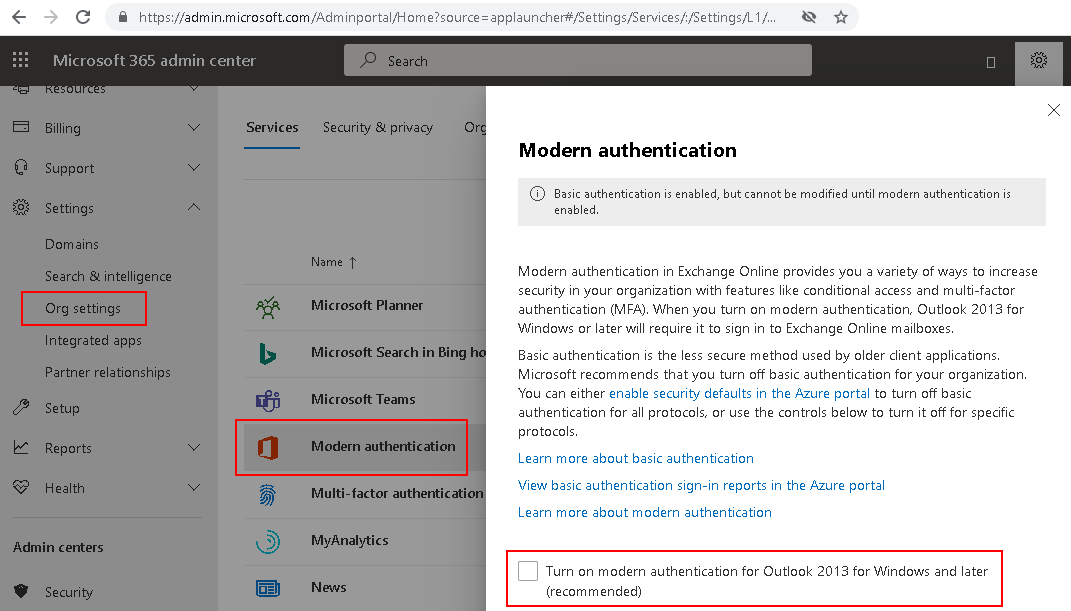Open Org settings in sidebar
The image size is (1071, 611).
83,309
